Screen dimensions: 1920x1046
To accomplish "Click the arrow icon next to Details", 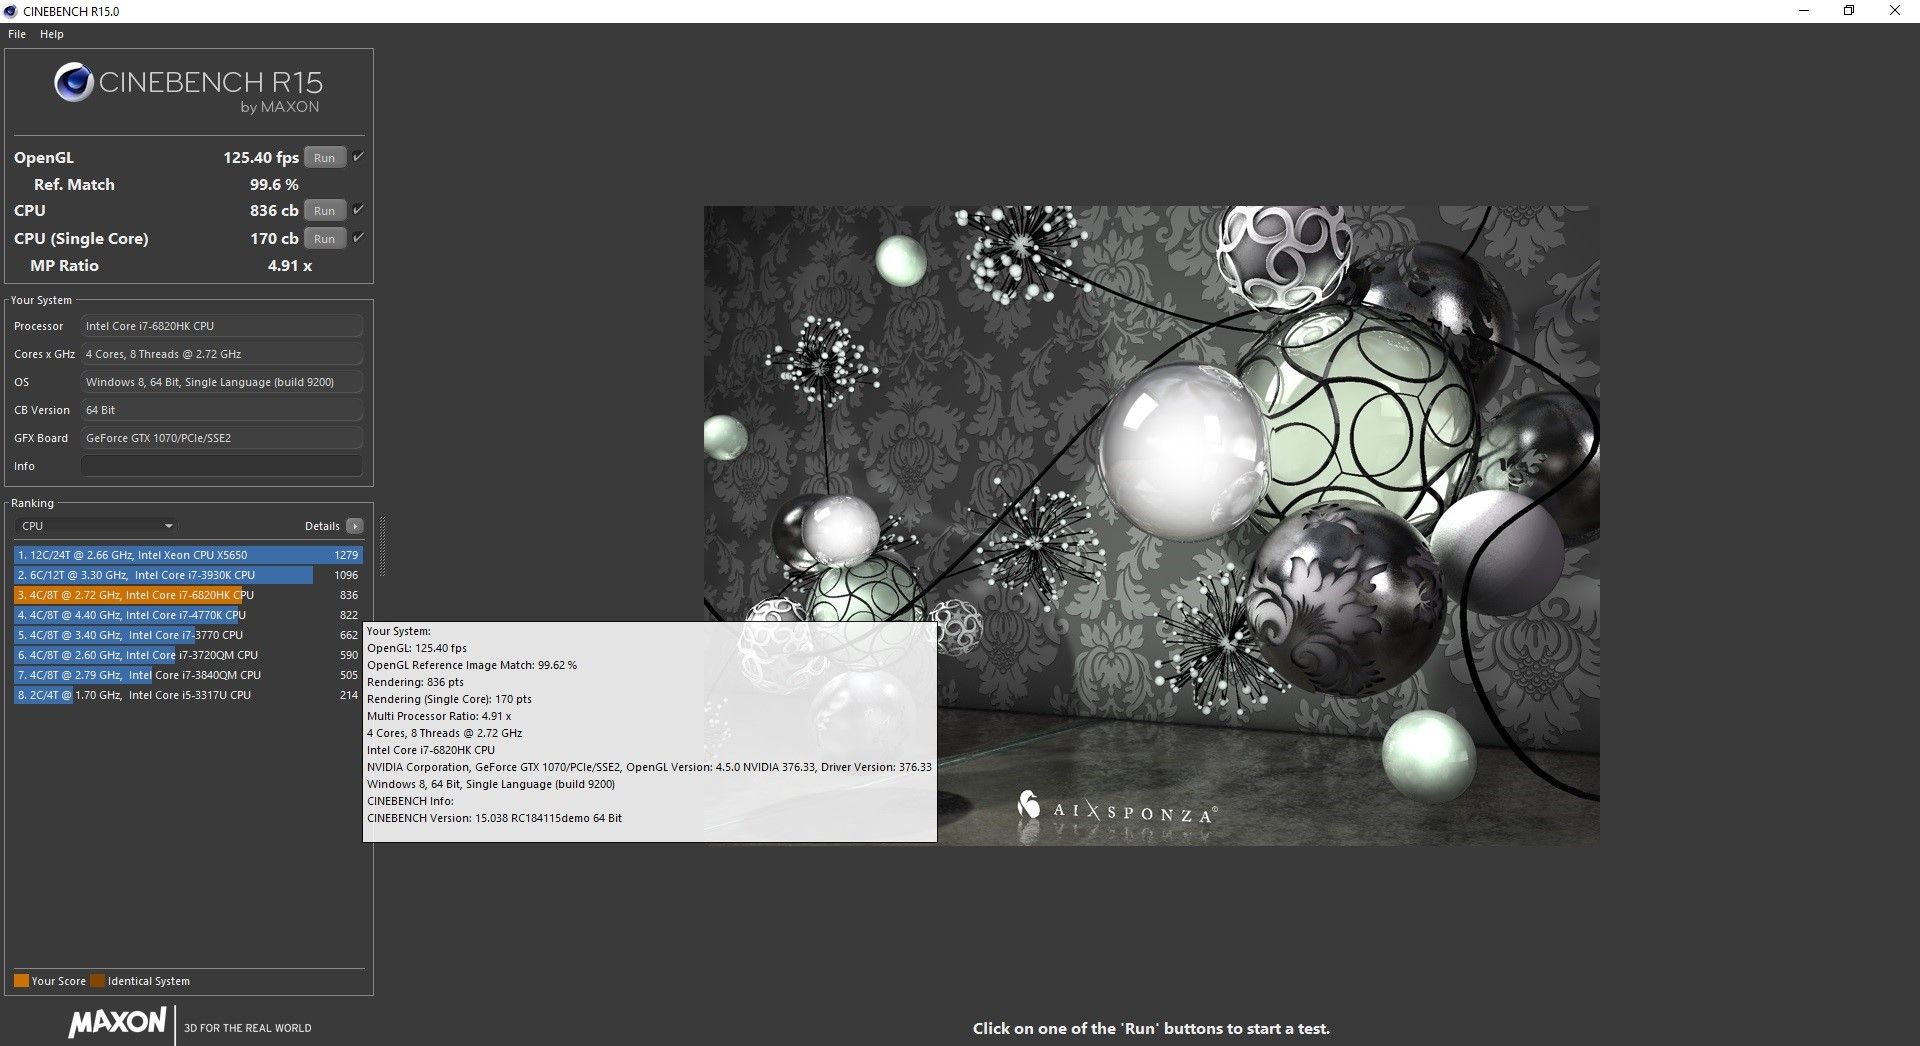I will pos(354,526).
